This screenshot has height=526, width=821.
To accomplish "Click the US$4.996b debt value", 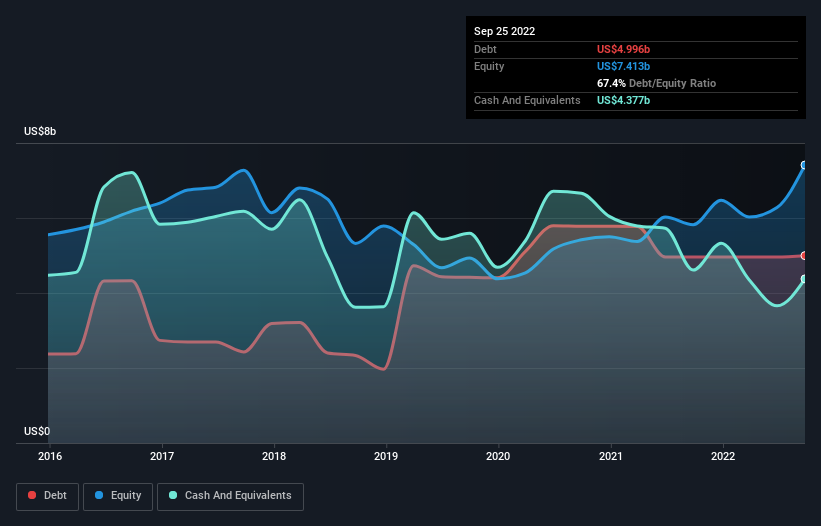I will 623,49.
